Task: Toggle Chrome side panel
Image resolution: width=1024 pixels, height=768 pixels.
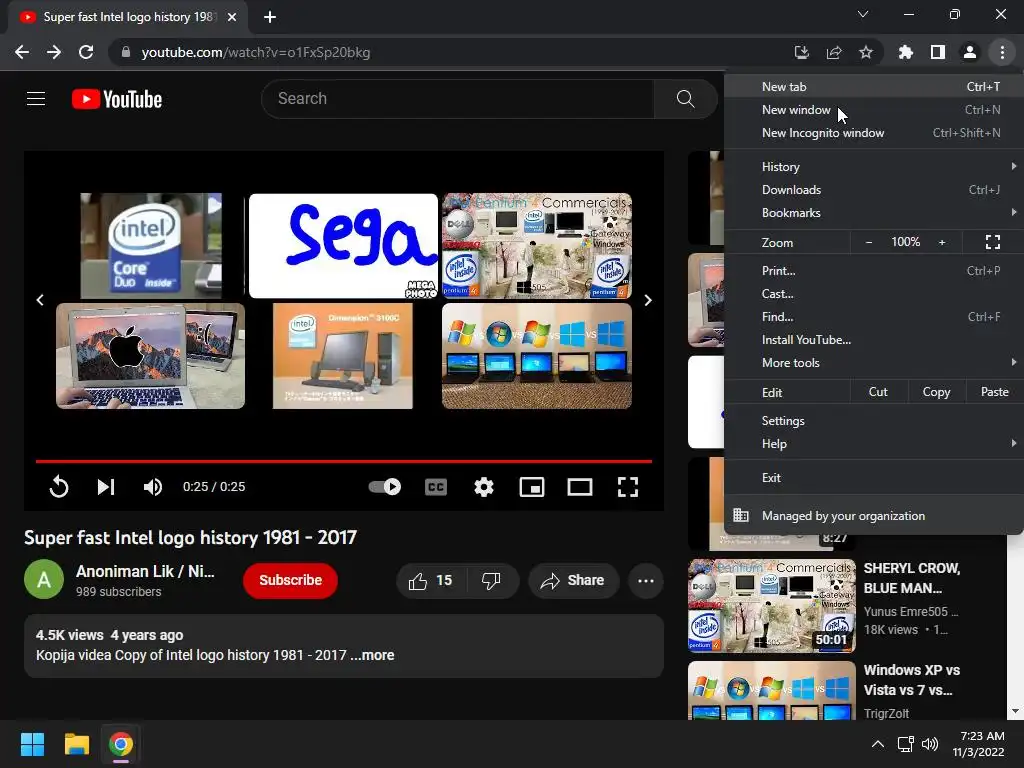Action: 938,52
